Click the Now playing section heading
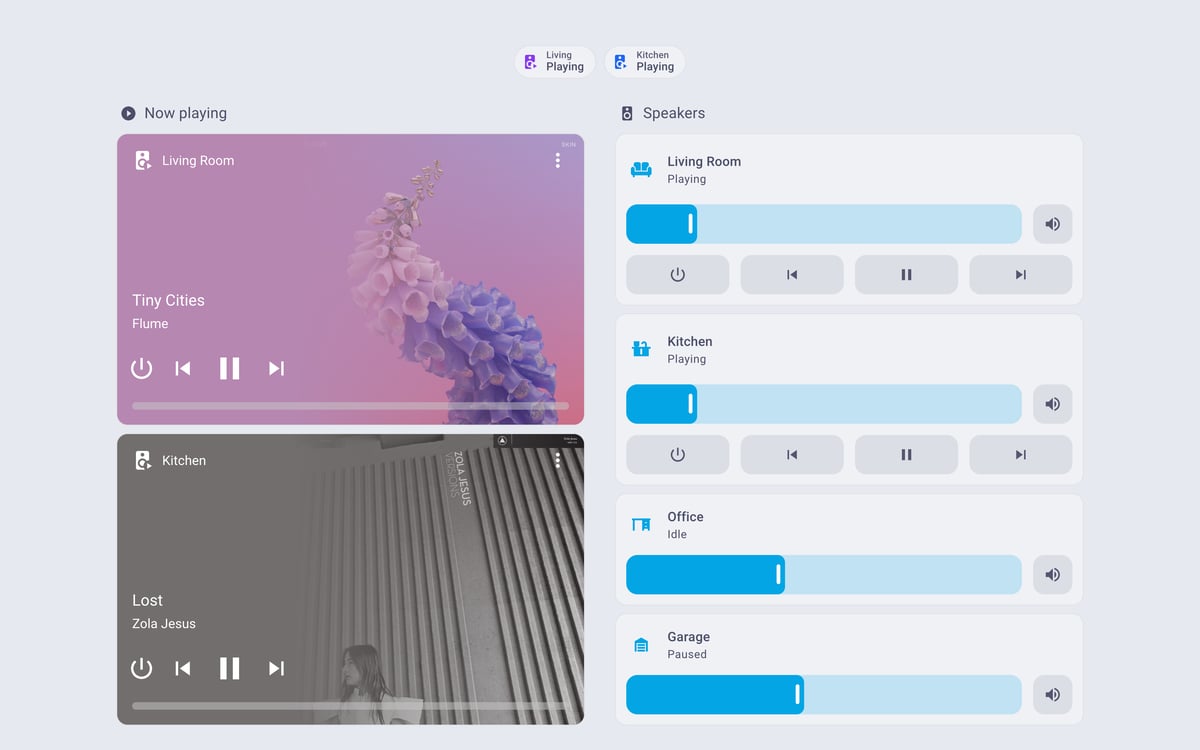 coord(185,113)
